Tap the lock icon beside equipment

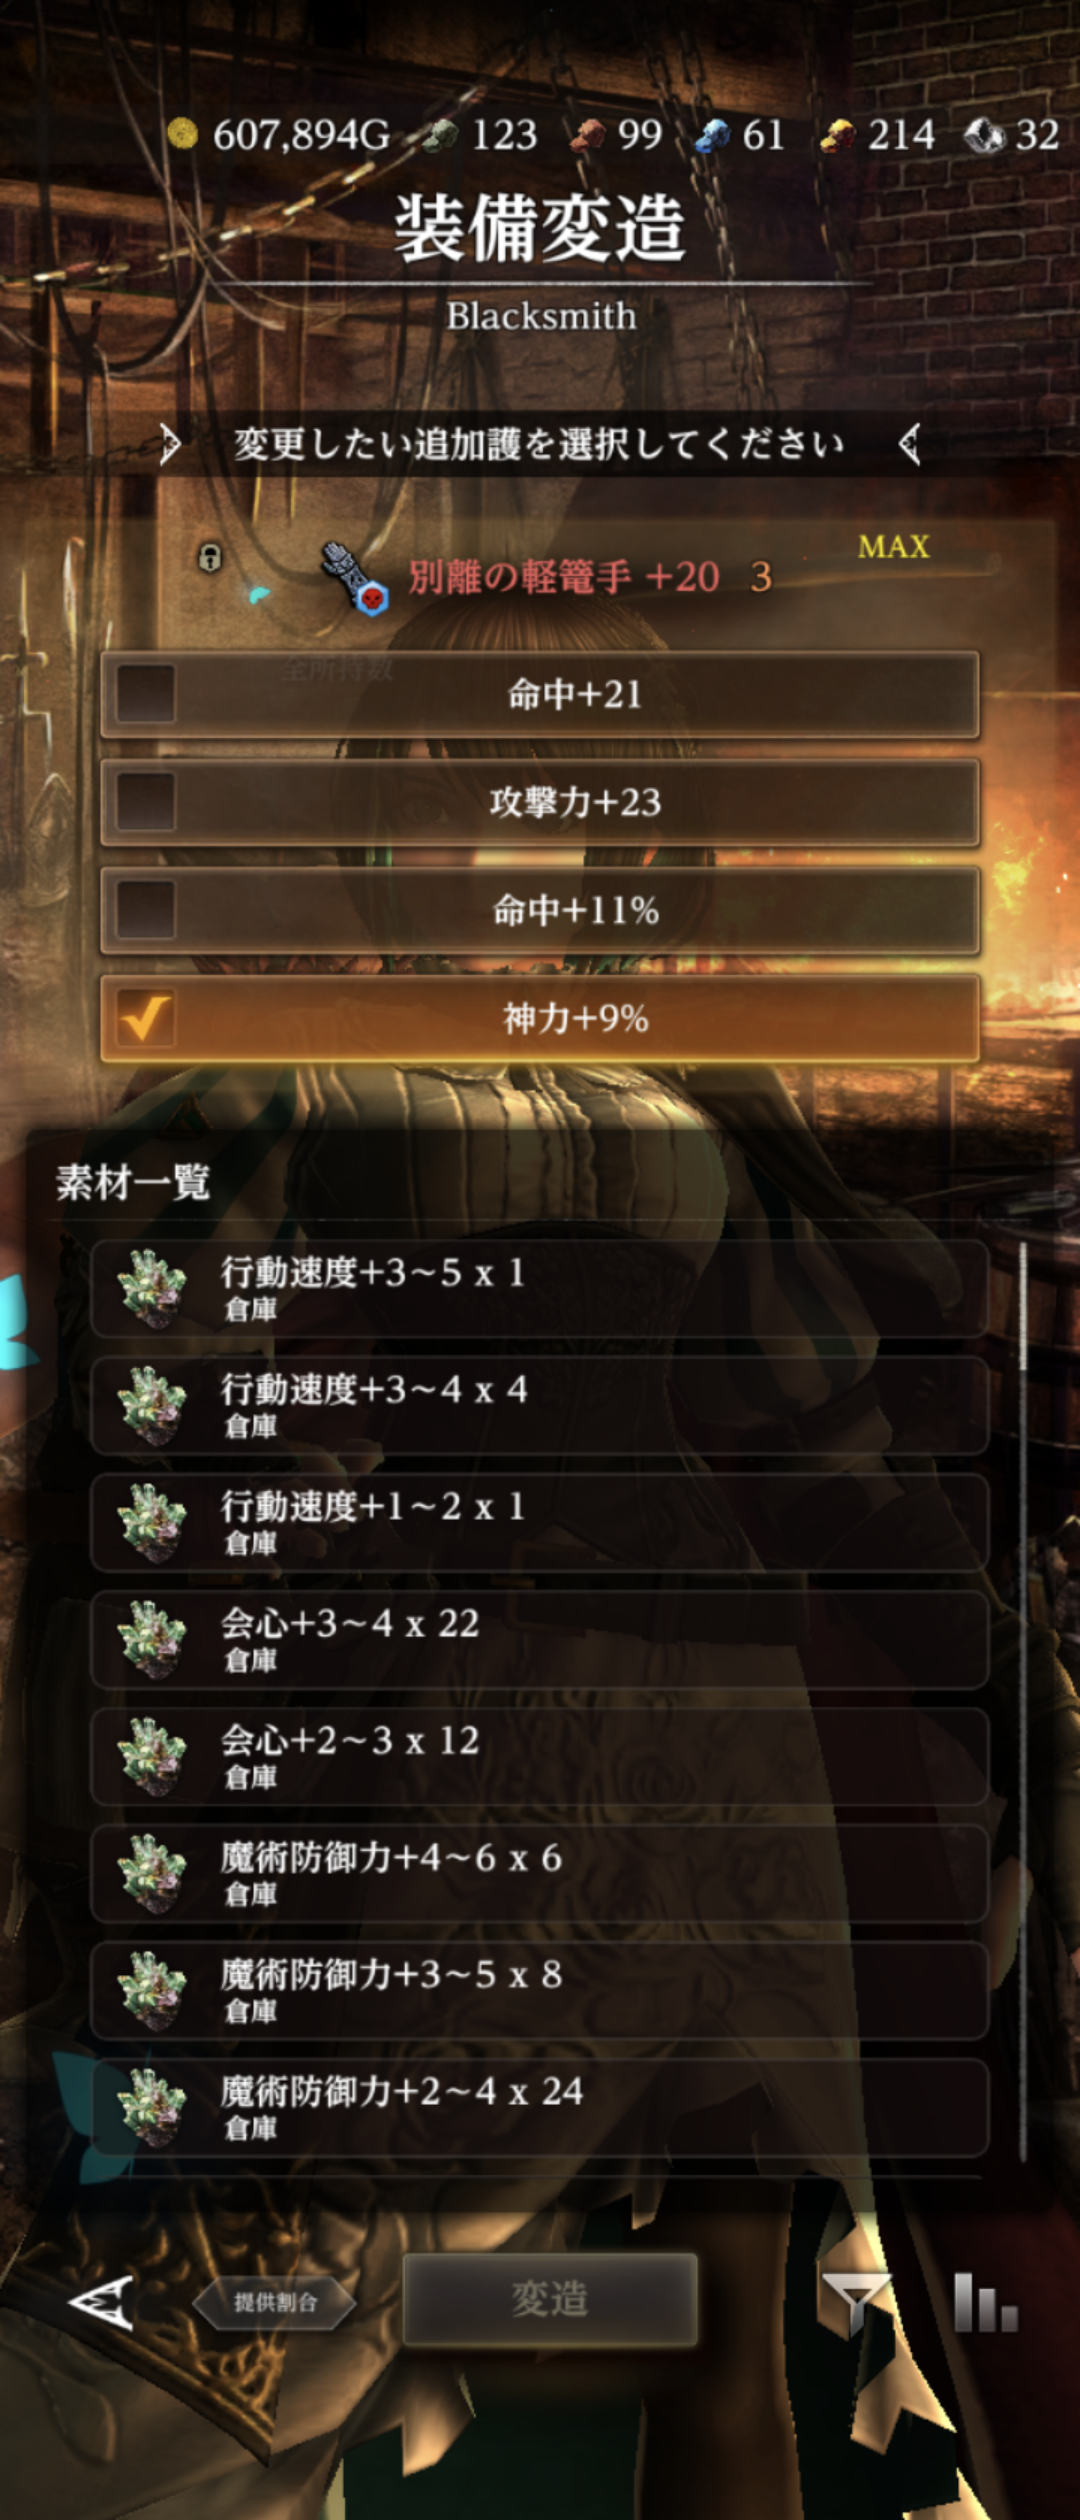pyautogui.click(x=210, y=557)
